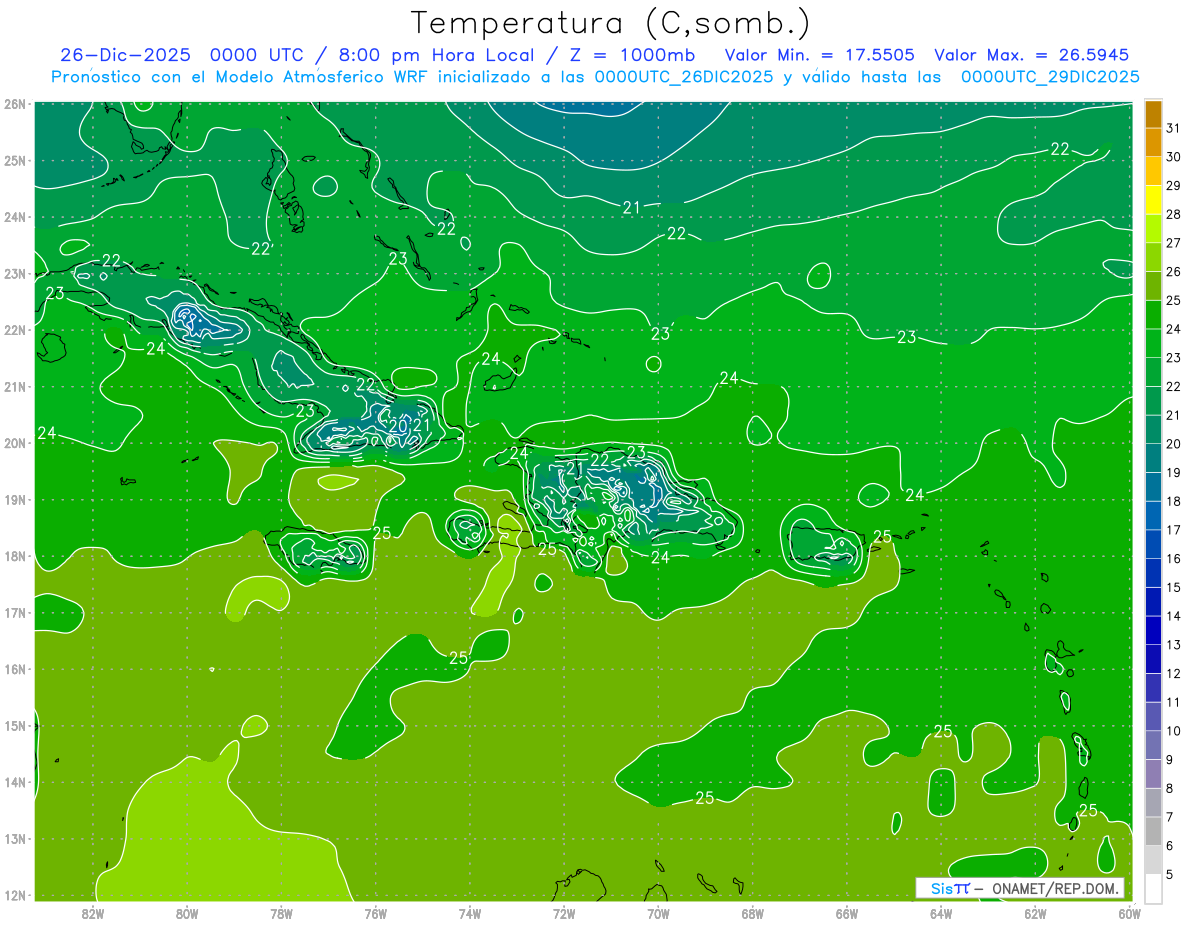
Task: Click the yellow swatch between 28 and 29
Action: 1153,200
